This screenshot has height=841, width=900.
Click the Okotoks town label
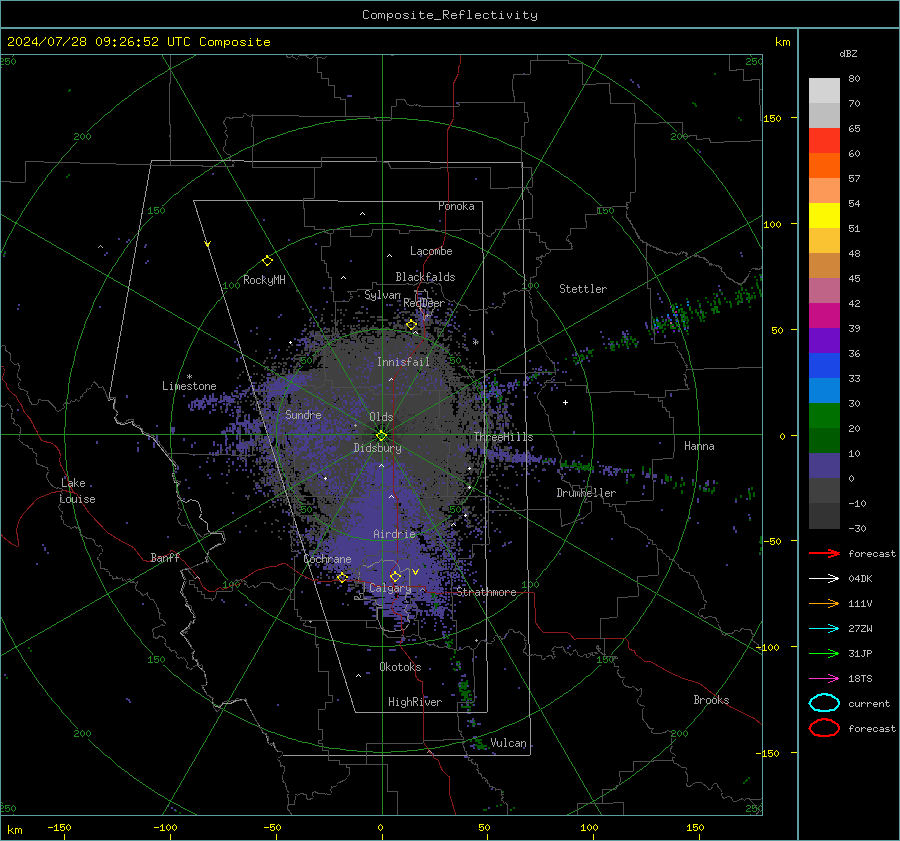click(400, 667)
